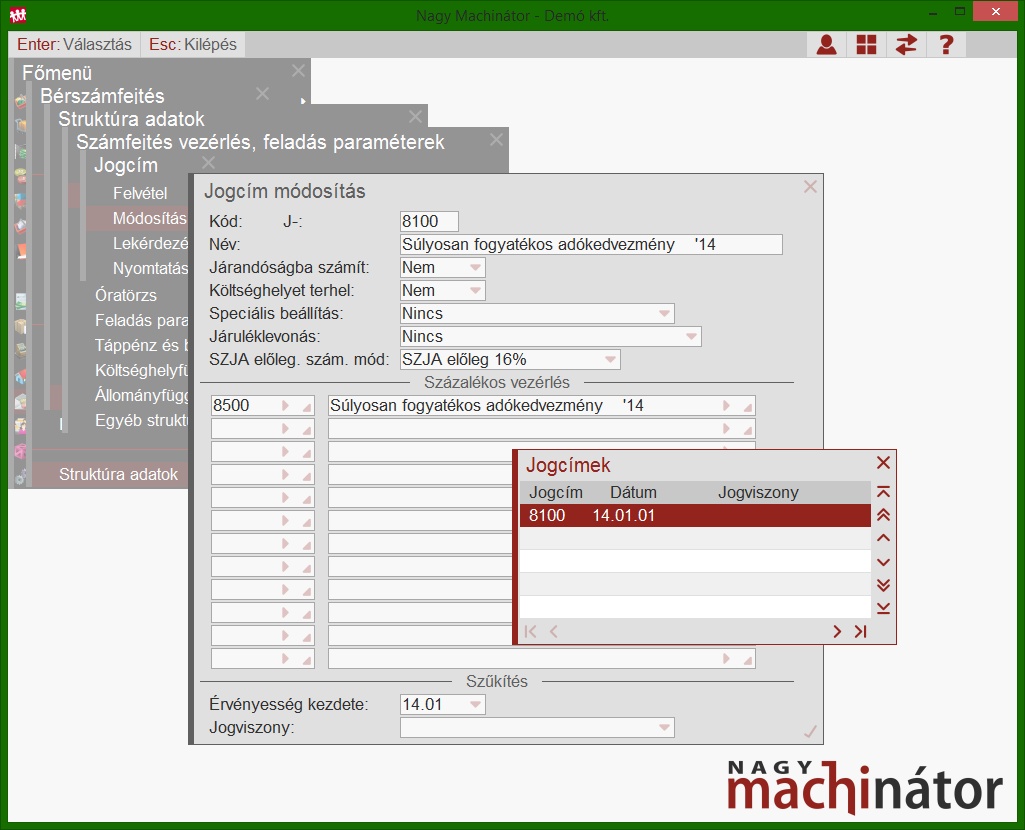Open Állományfüggő menu item
Viewport: 1025px width, 830px height.
(142, 395)
